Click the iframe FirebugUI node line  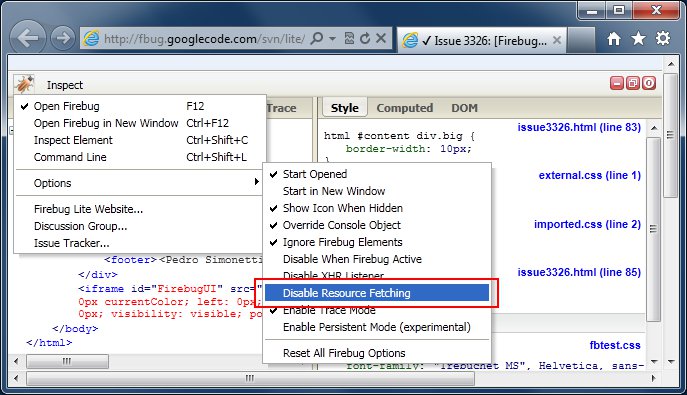171,289
